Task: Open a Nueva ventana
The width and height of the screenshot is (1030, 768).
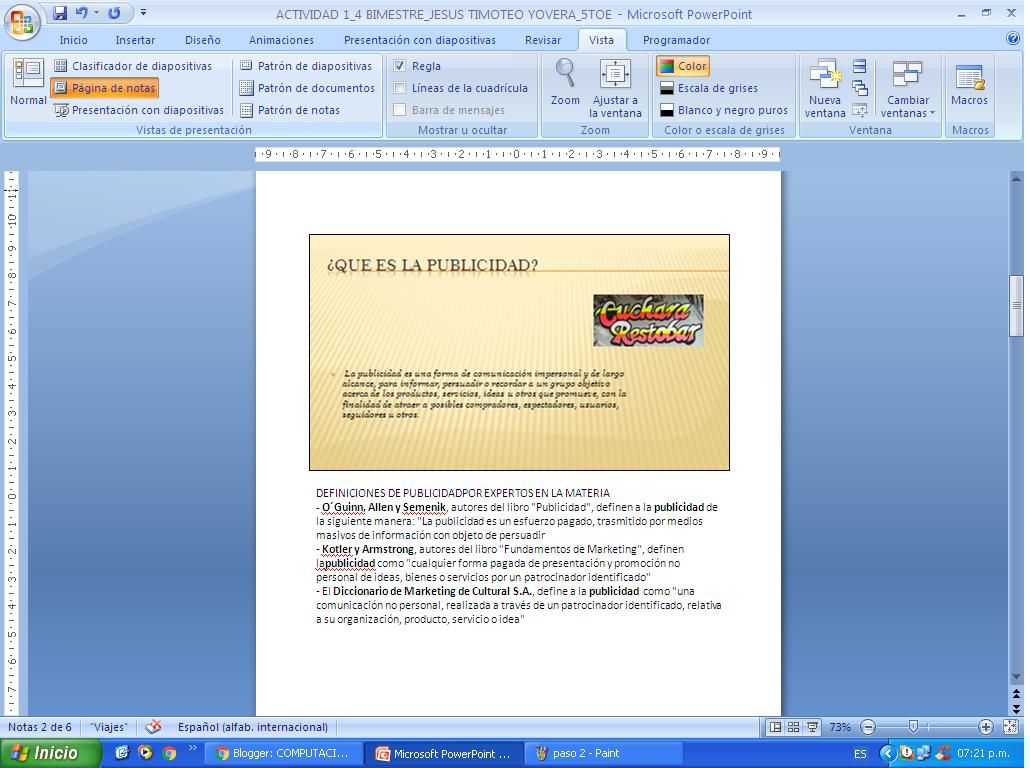Action: pyautogui.click(x=825, y=88)
